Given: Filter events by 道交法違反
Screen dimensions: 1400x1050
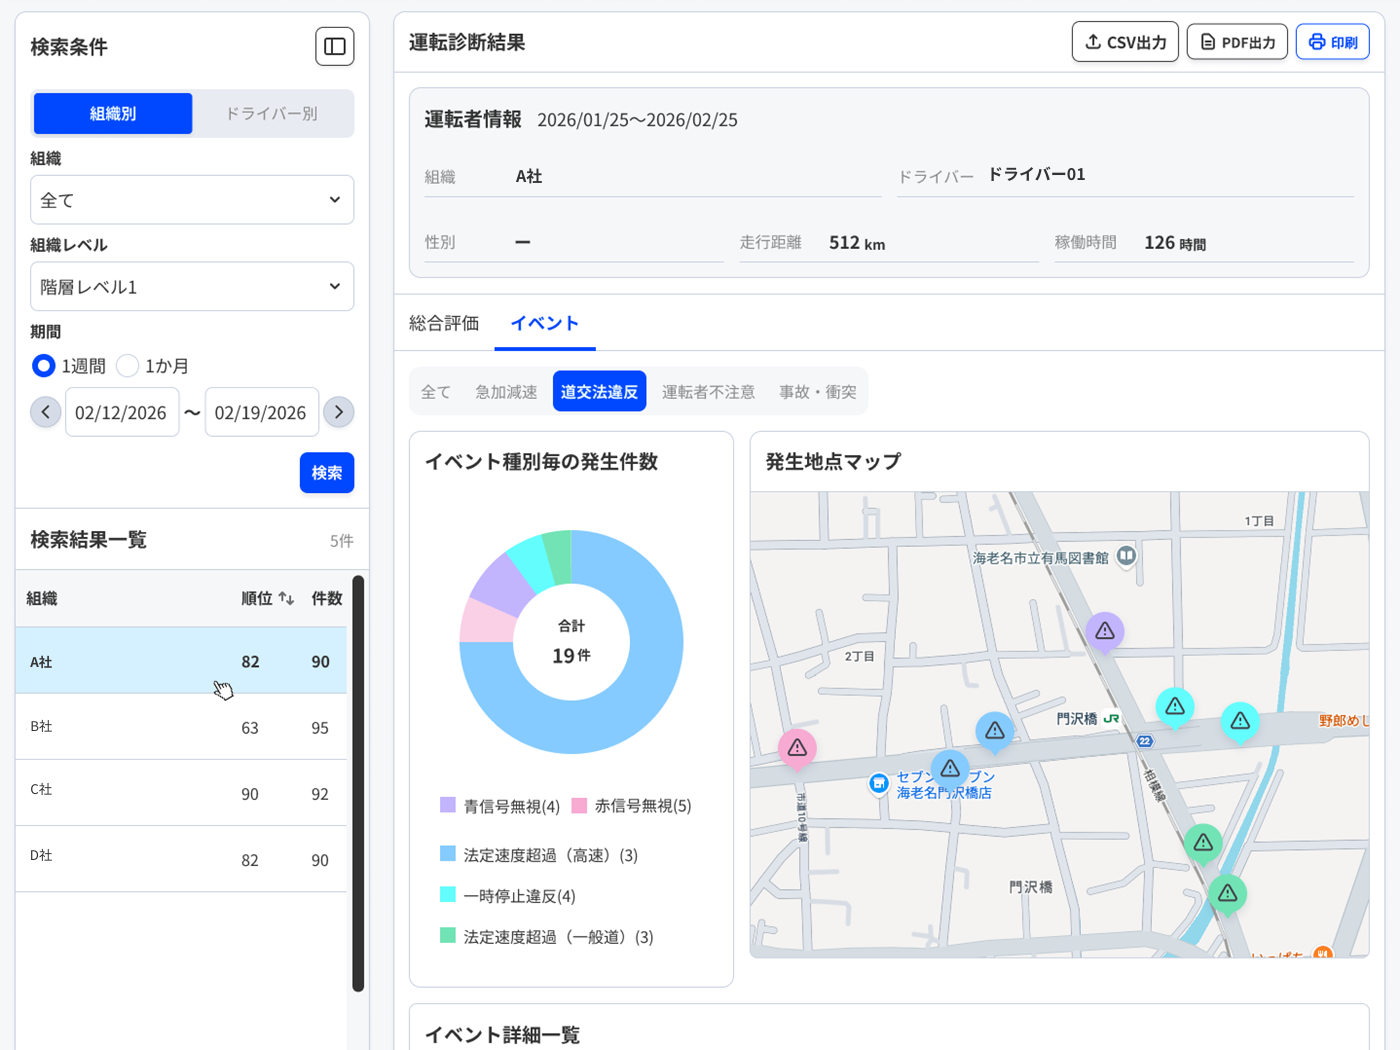Looking at the screenshot, I should (x=599, y=392).
